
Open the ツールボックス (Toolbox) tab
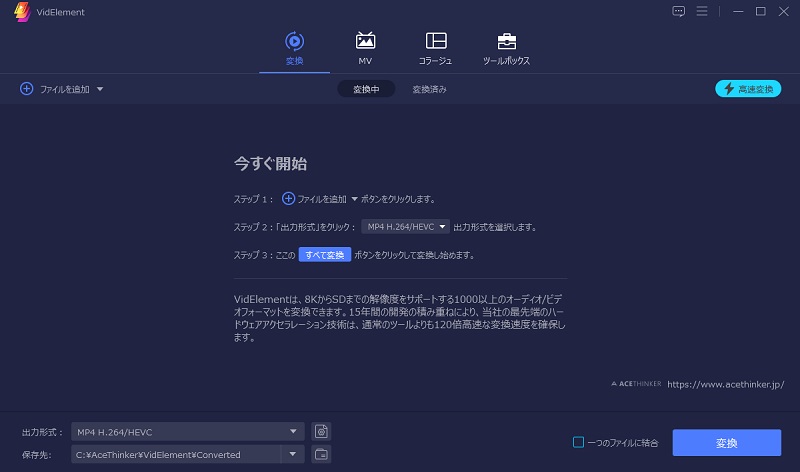[506, 49]
